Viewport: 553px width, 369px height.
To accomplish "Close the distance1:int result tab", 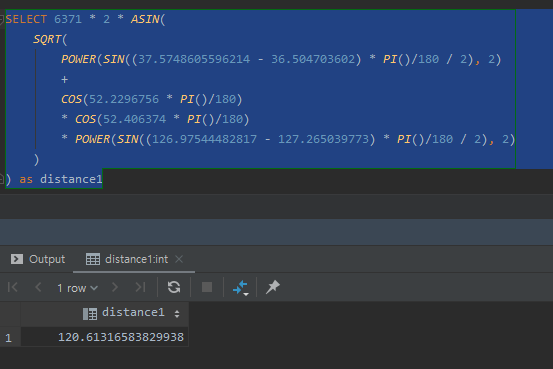I will pyautogui.click(x=179, y=259).
